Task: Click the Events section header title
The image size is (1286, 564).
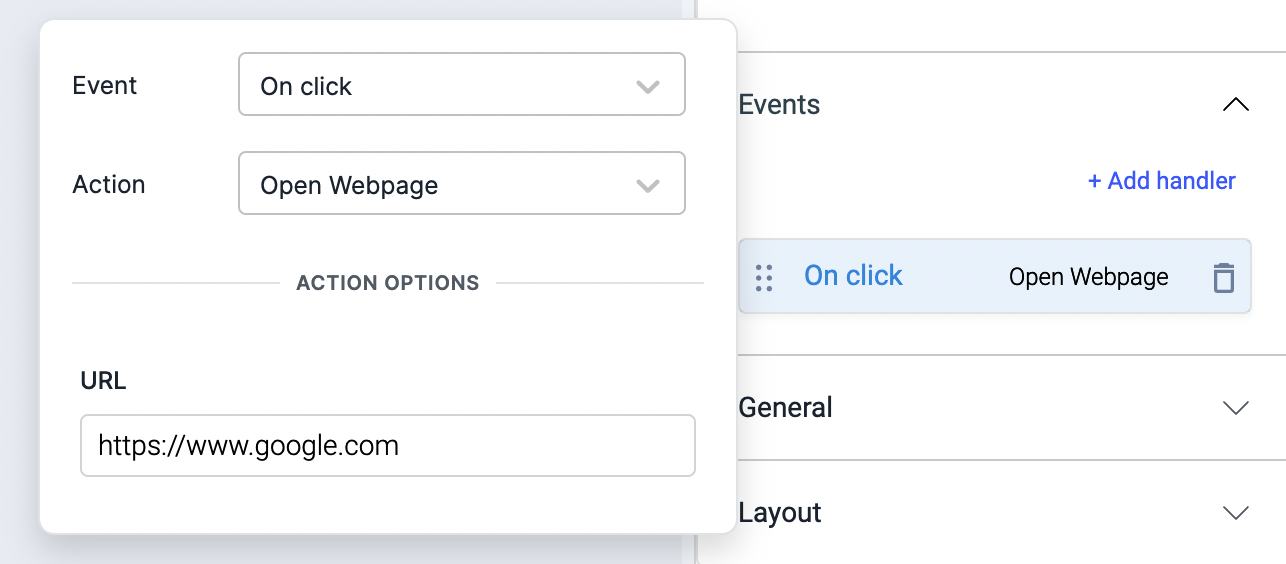Action: coord(779,104)
